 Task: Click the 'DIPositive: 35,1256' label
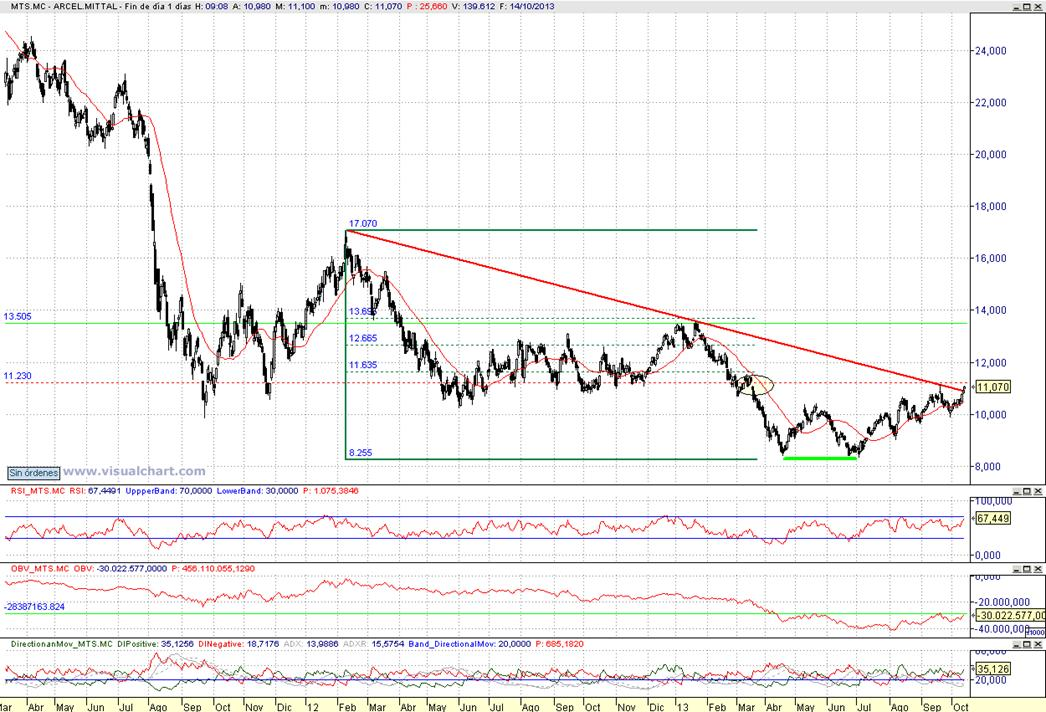tap(155, 644)
